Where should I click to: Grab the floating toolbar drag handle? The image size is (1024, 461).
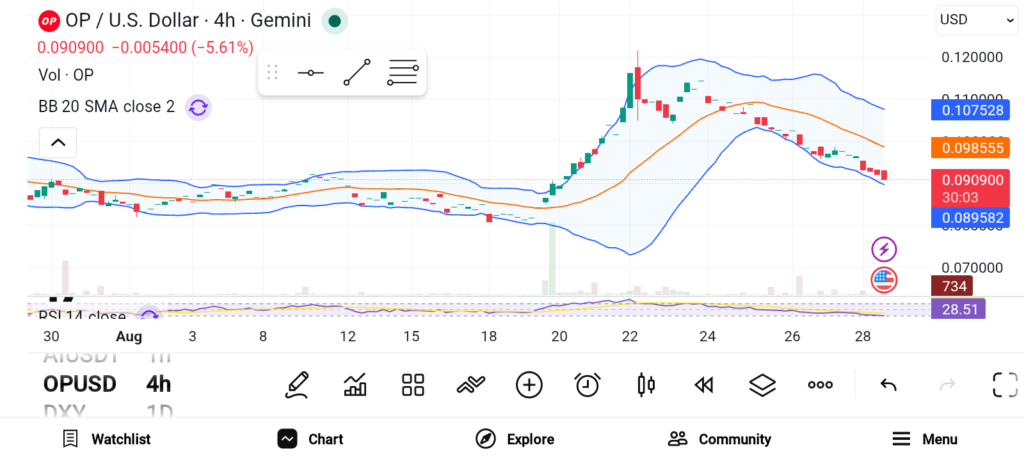[x=273, y=72]
